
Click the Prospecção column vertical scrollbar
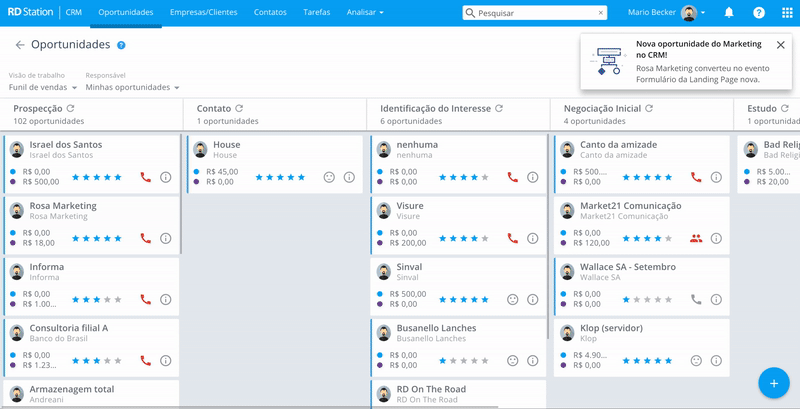pos(181,194)
